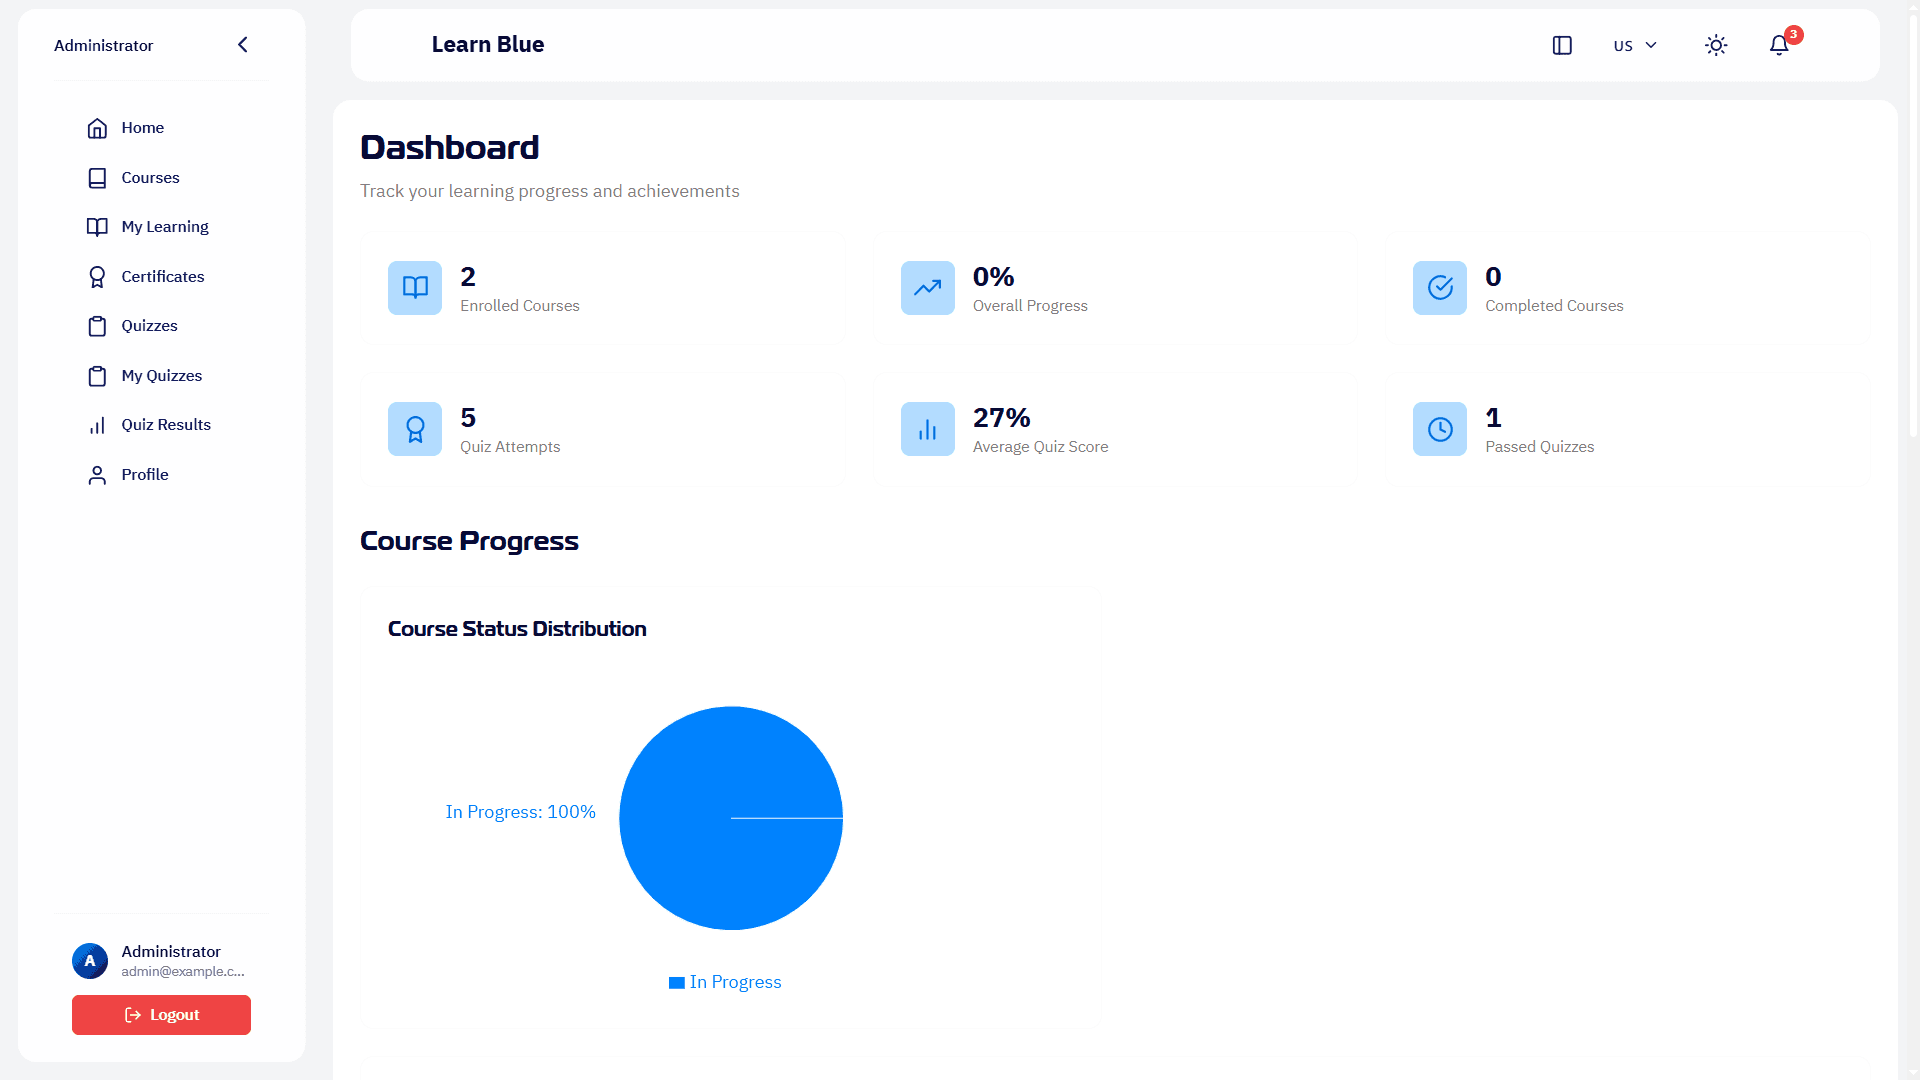Click the admin@example.c... email text
1920x1080 pixels.
(183, 972)
